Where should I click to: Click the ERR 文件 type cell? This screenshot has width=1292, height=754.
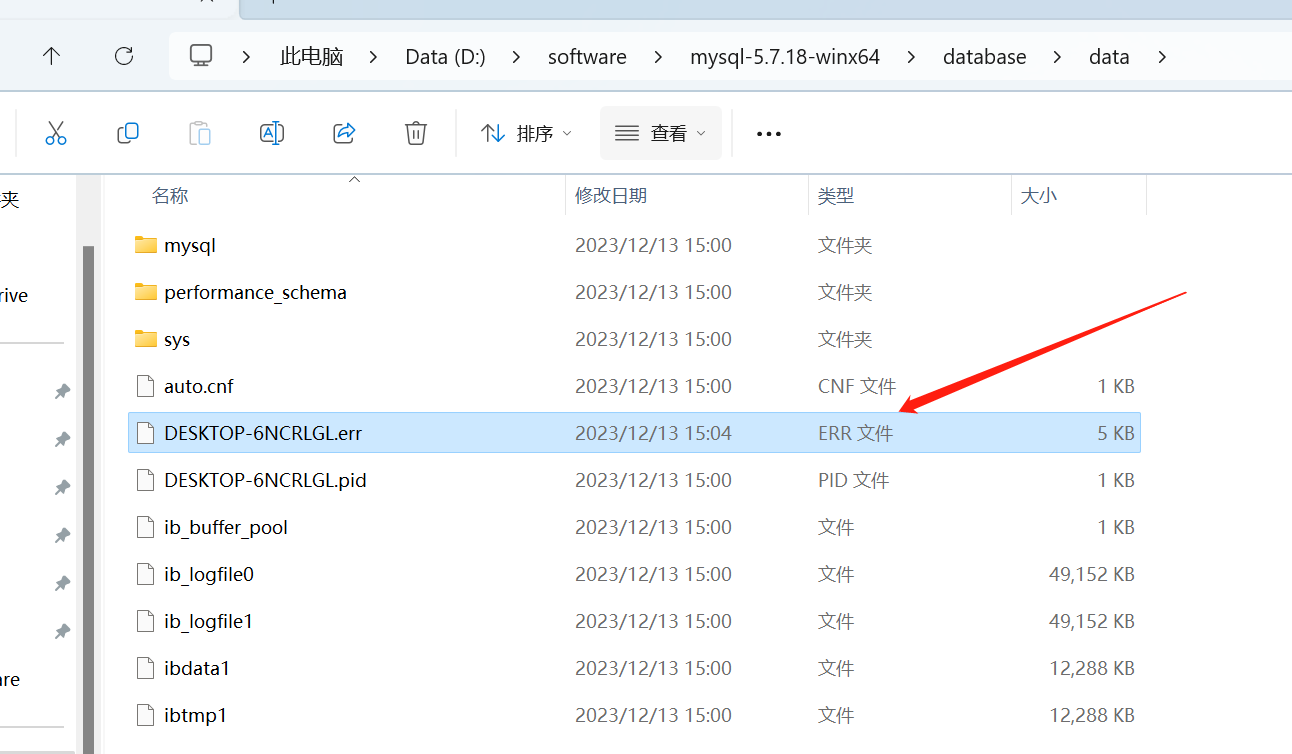tap(855, 433)
